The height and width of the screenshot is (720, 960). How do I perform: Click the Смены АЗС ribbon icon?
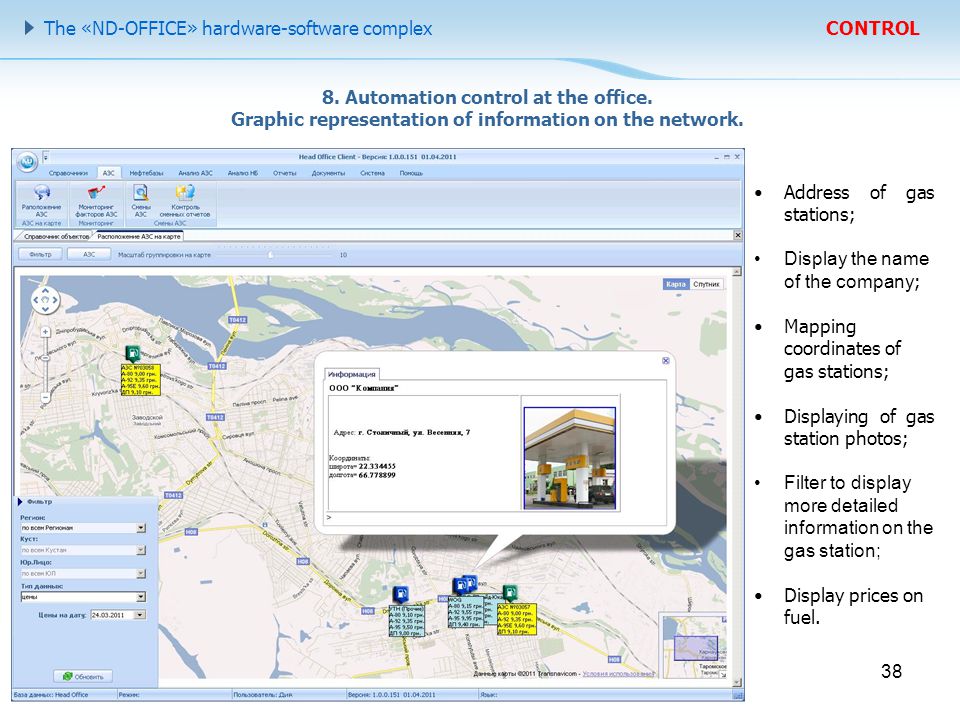tap(141, 203)
